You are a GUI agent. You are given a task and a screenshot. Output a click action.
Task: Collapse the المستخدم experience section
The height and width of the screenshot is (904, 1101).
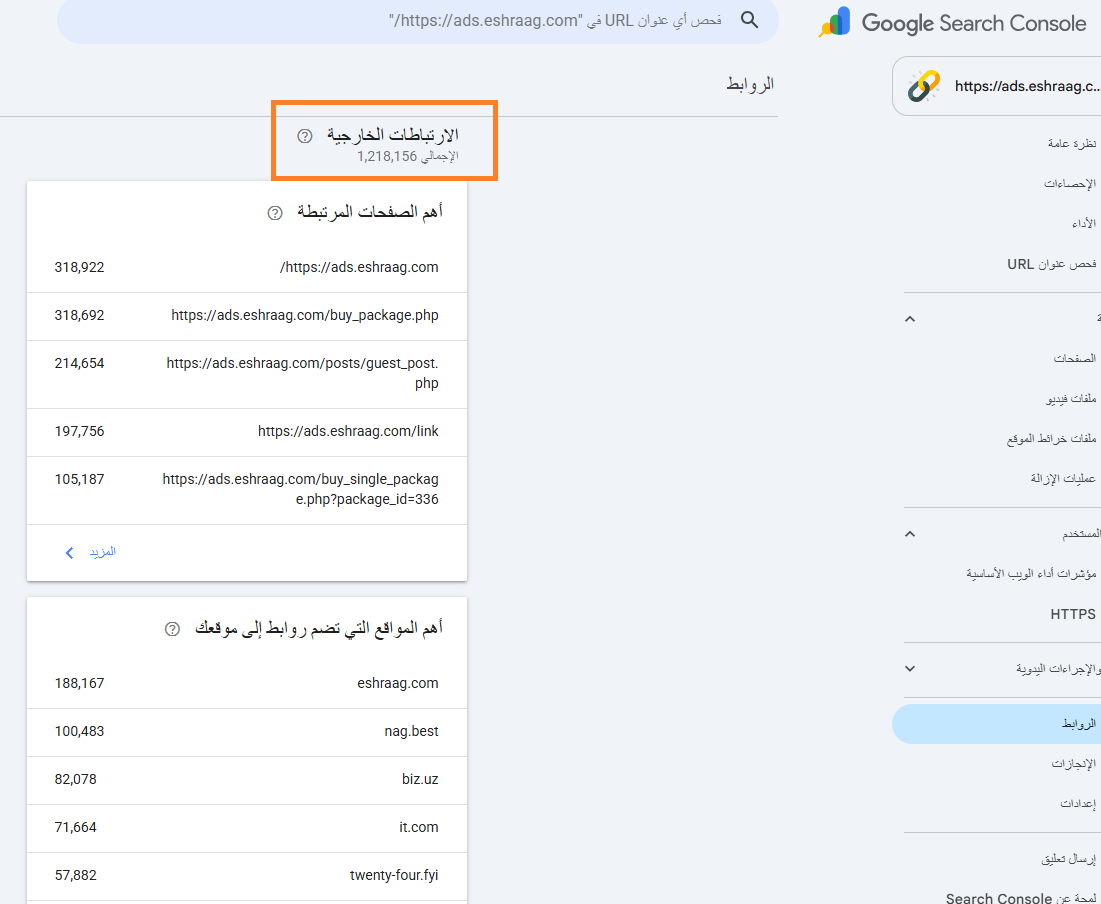pos(910,534)
